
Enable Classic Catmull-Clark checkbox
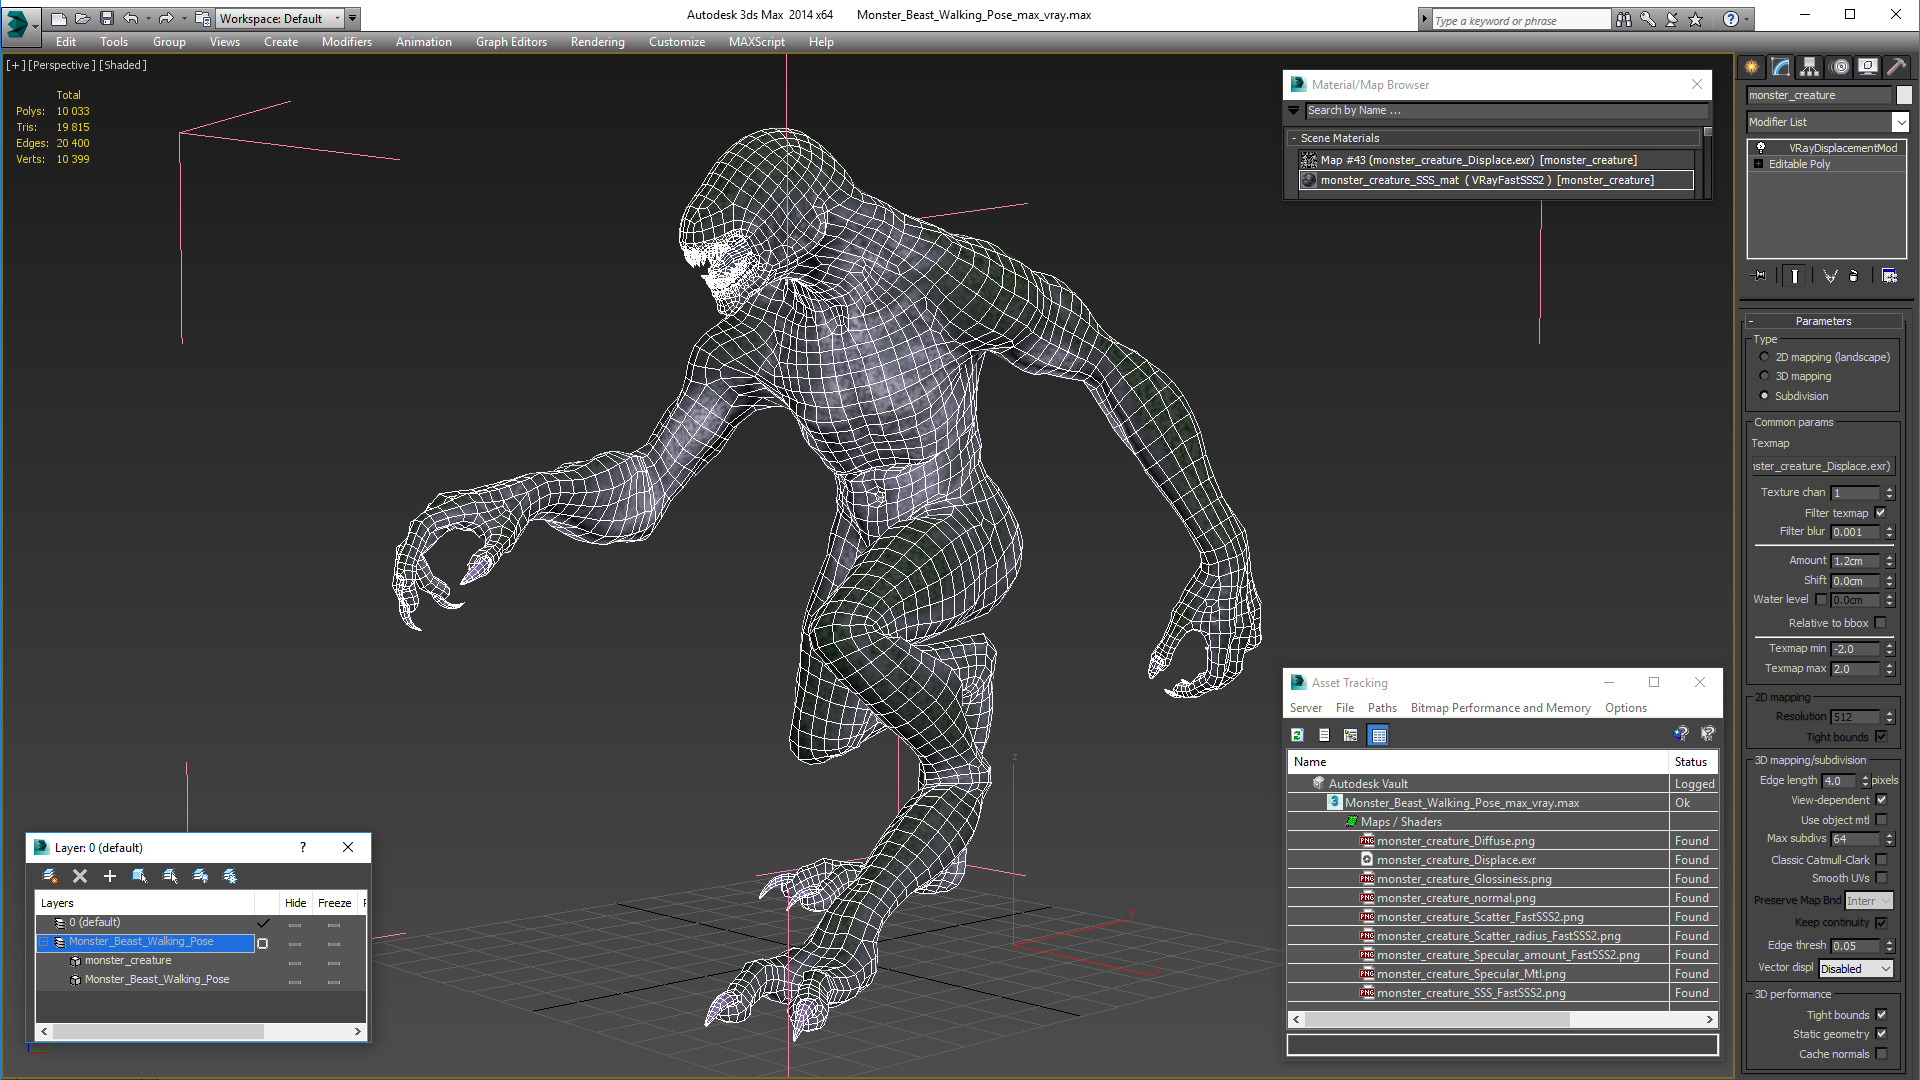point(1881,860)
